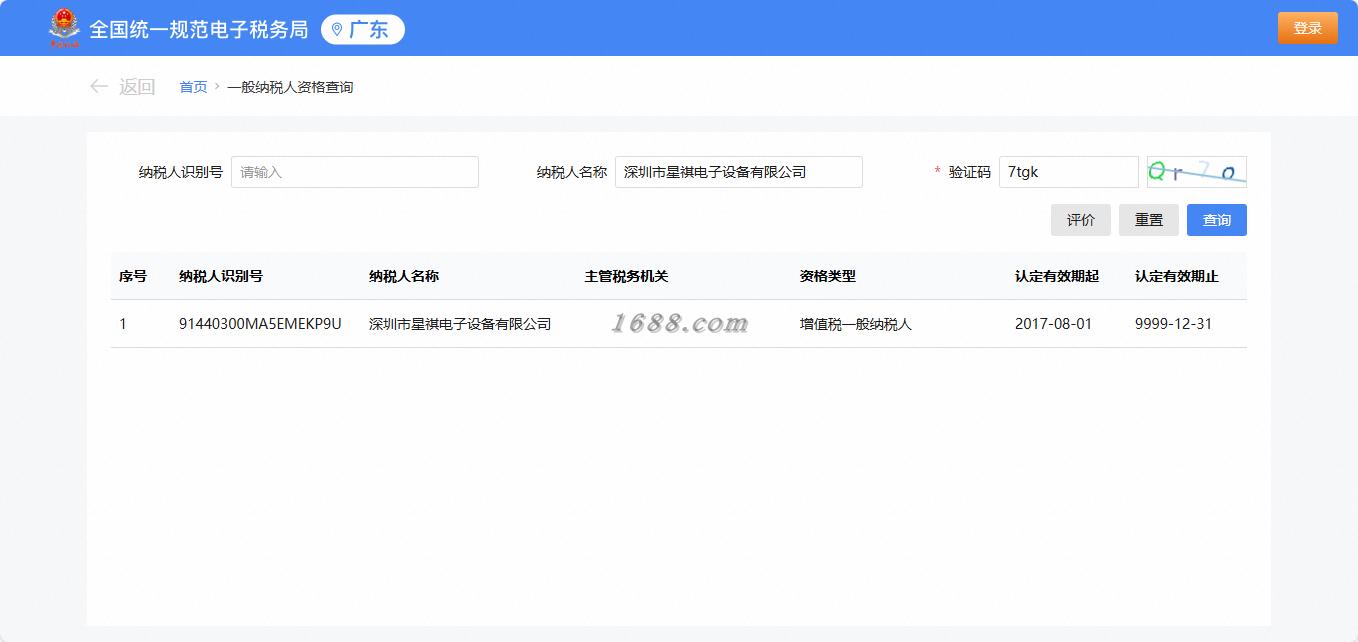
Task: Click the 纳税人识别号 column header
Action: (x=221, y=276)
